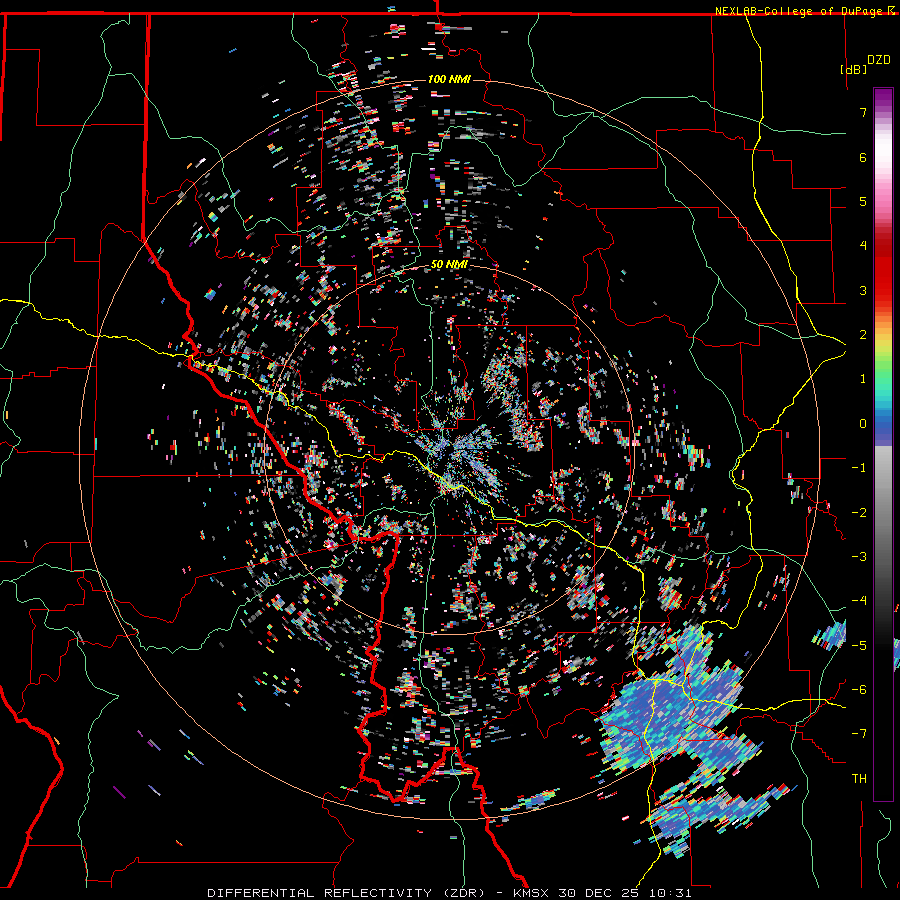
Task: Click the -1 tick label on scale
Action: (859, 468)
